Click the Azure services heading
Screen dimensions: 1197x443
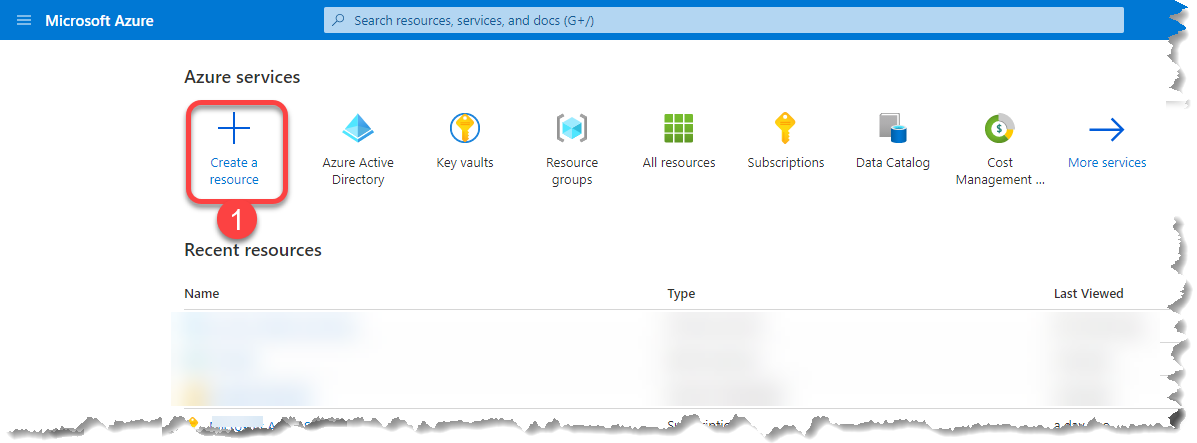pyautogui.click(x=242, y=77)
